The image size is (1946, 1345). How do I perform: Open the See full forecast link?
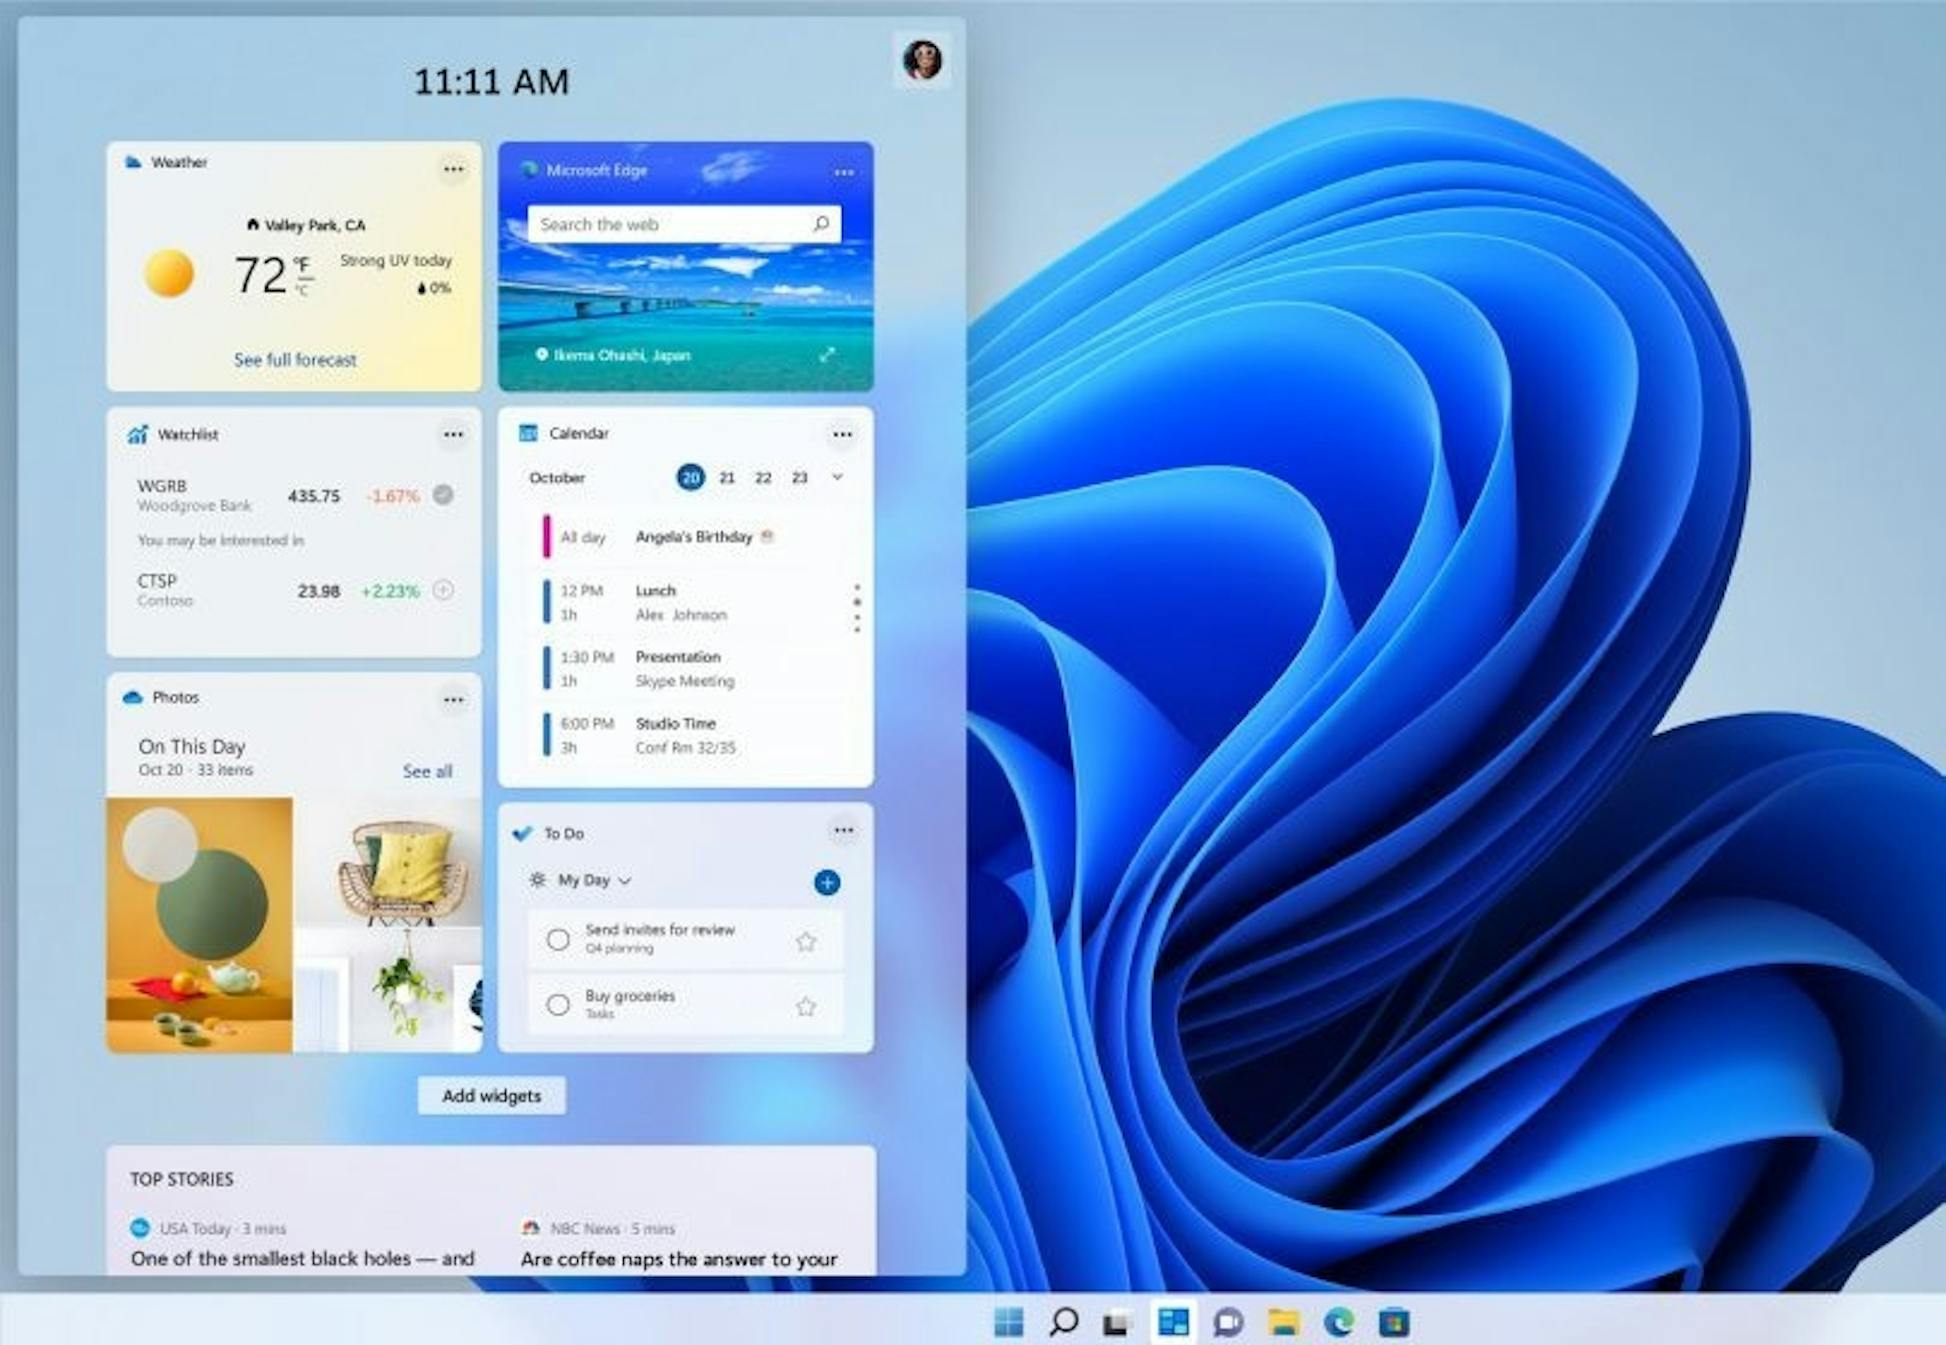pos(295,360)
